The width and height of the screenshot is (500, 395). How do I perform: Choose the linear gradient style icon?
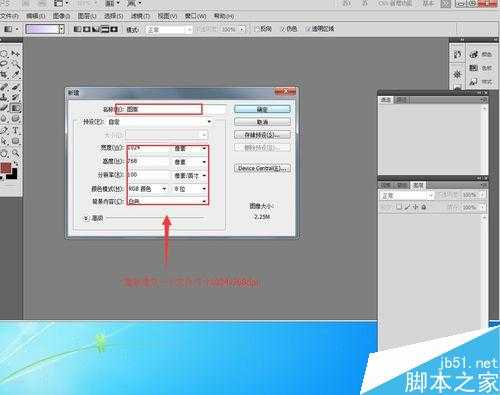(x=77, y=29)
